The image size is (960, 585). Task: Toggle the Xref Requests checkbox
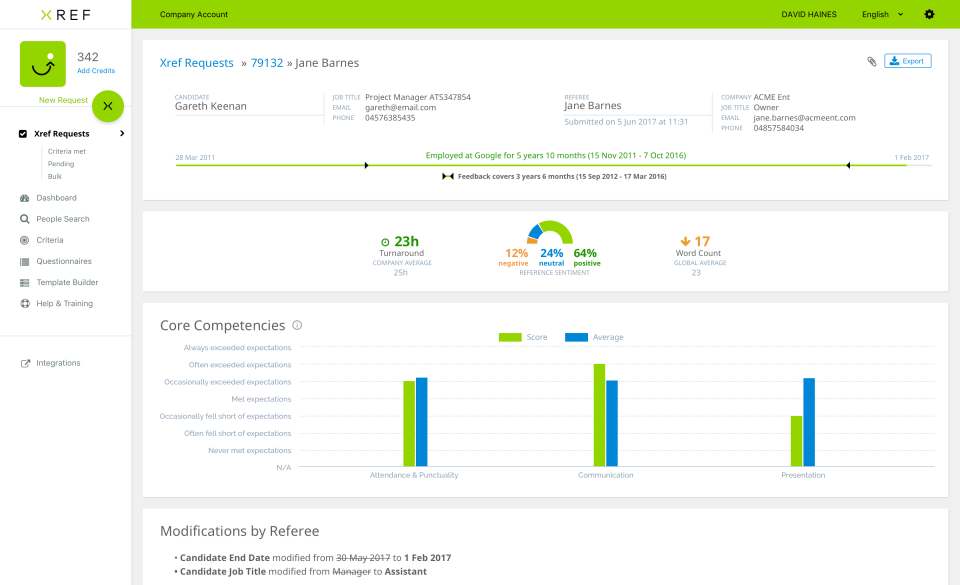(23, 133)
